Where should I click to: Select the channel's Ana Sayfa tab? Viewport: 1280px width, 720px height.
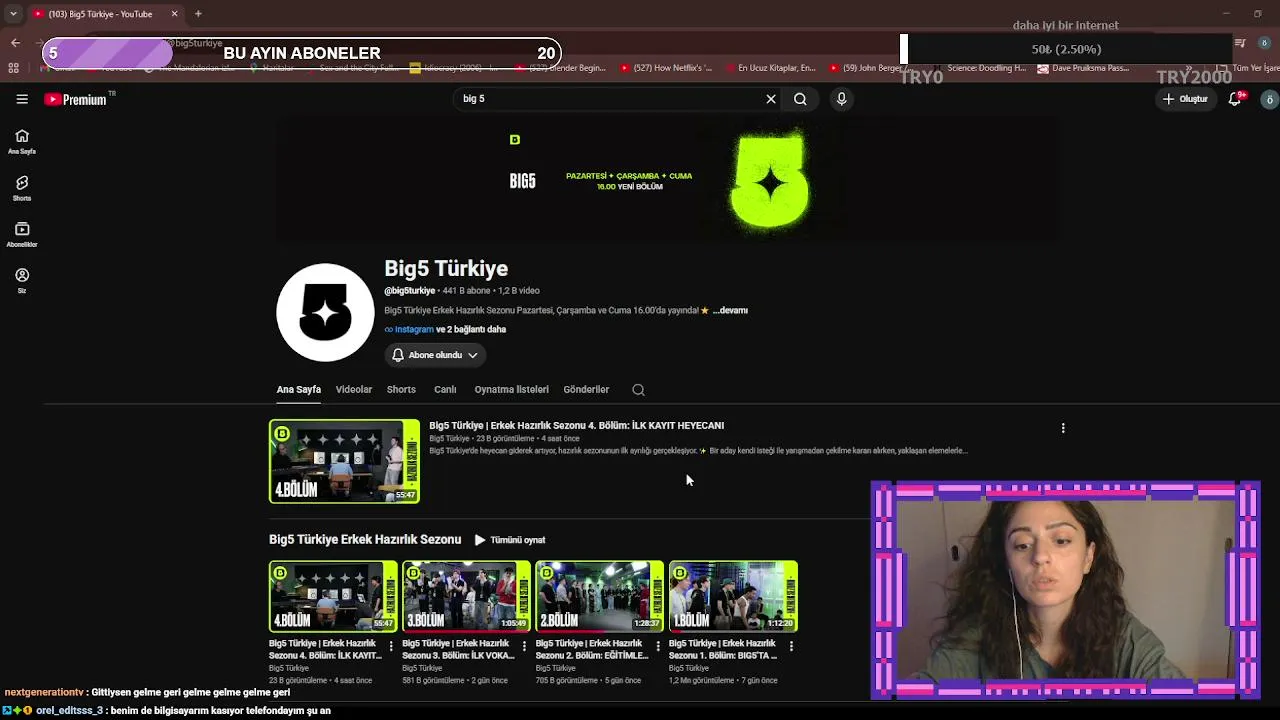(299, 390)
